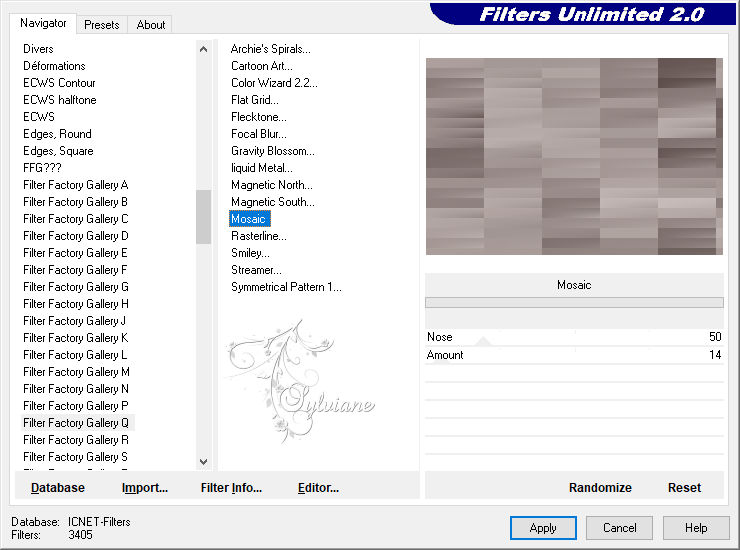The width and height of the screenshot is (740, 550).
Task: Select the FFG??? category
Action: 42,168
